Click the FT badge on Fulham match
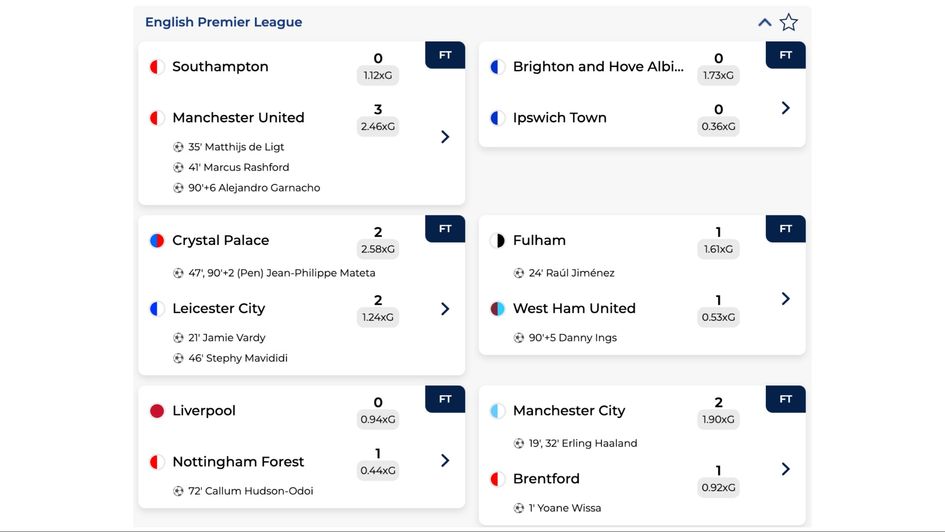Image resolution: width=945 pixels, height=532 pixels. pyautogui.click(x=786, y=229)
